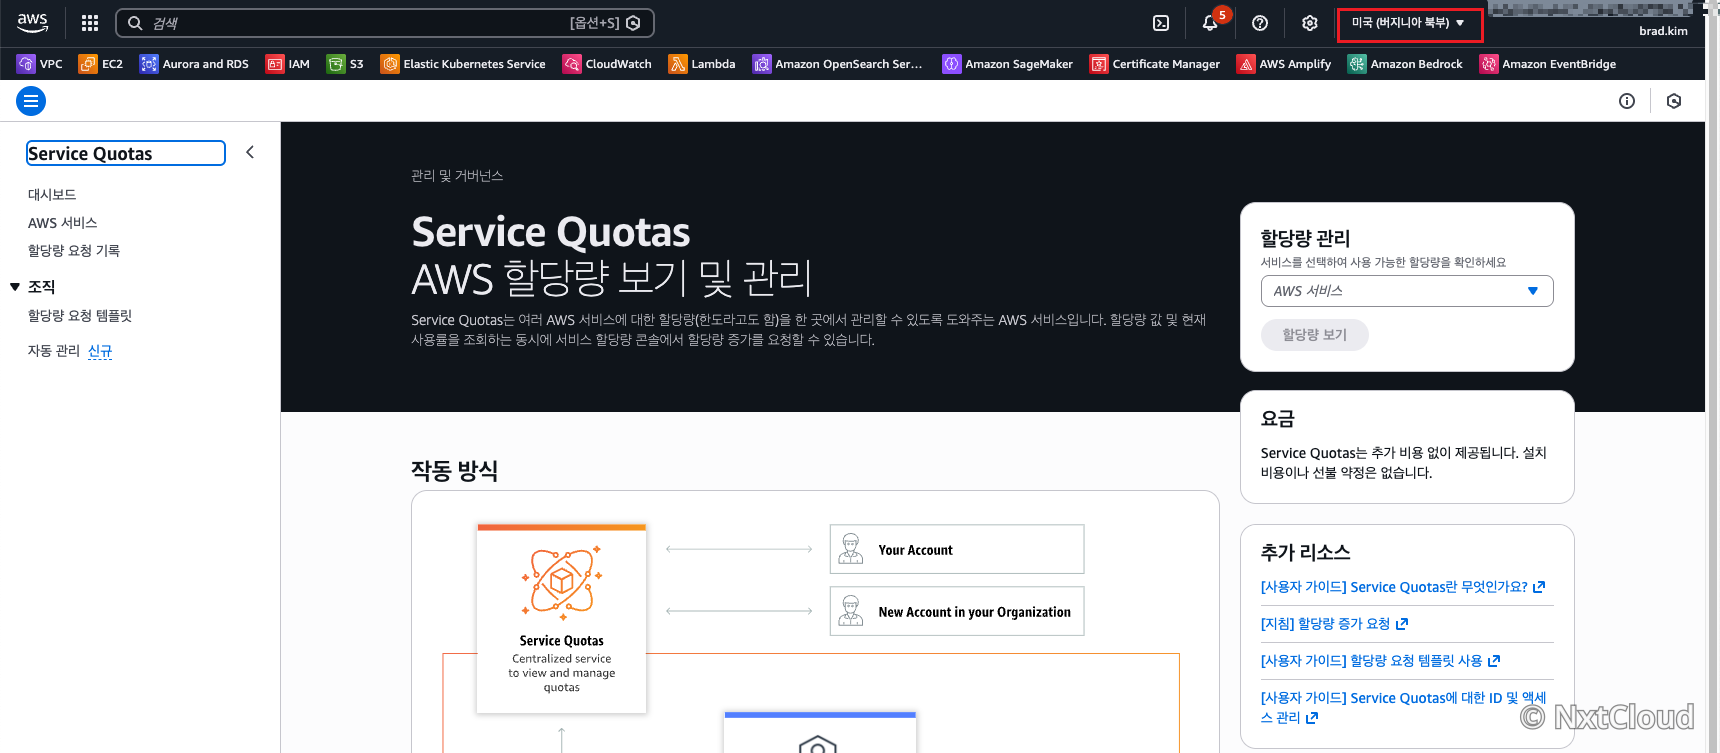The width and height of the screenshot is (1720, 753).
Task: Open the settings gear icon
Action: [1310, 23]
